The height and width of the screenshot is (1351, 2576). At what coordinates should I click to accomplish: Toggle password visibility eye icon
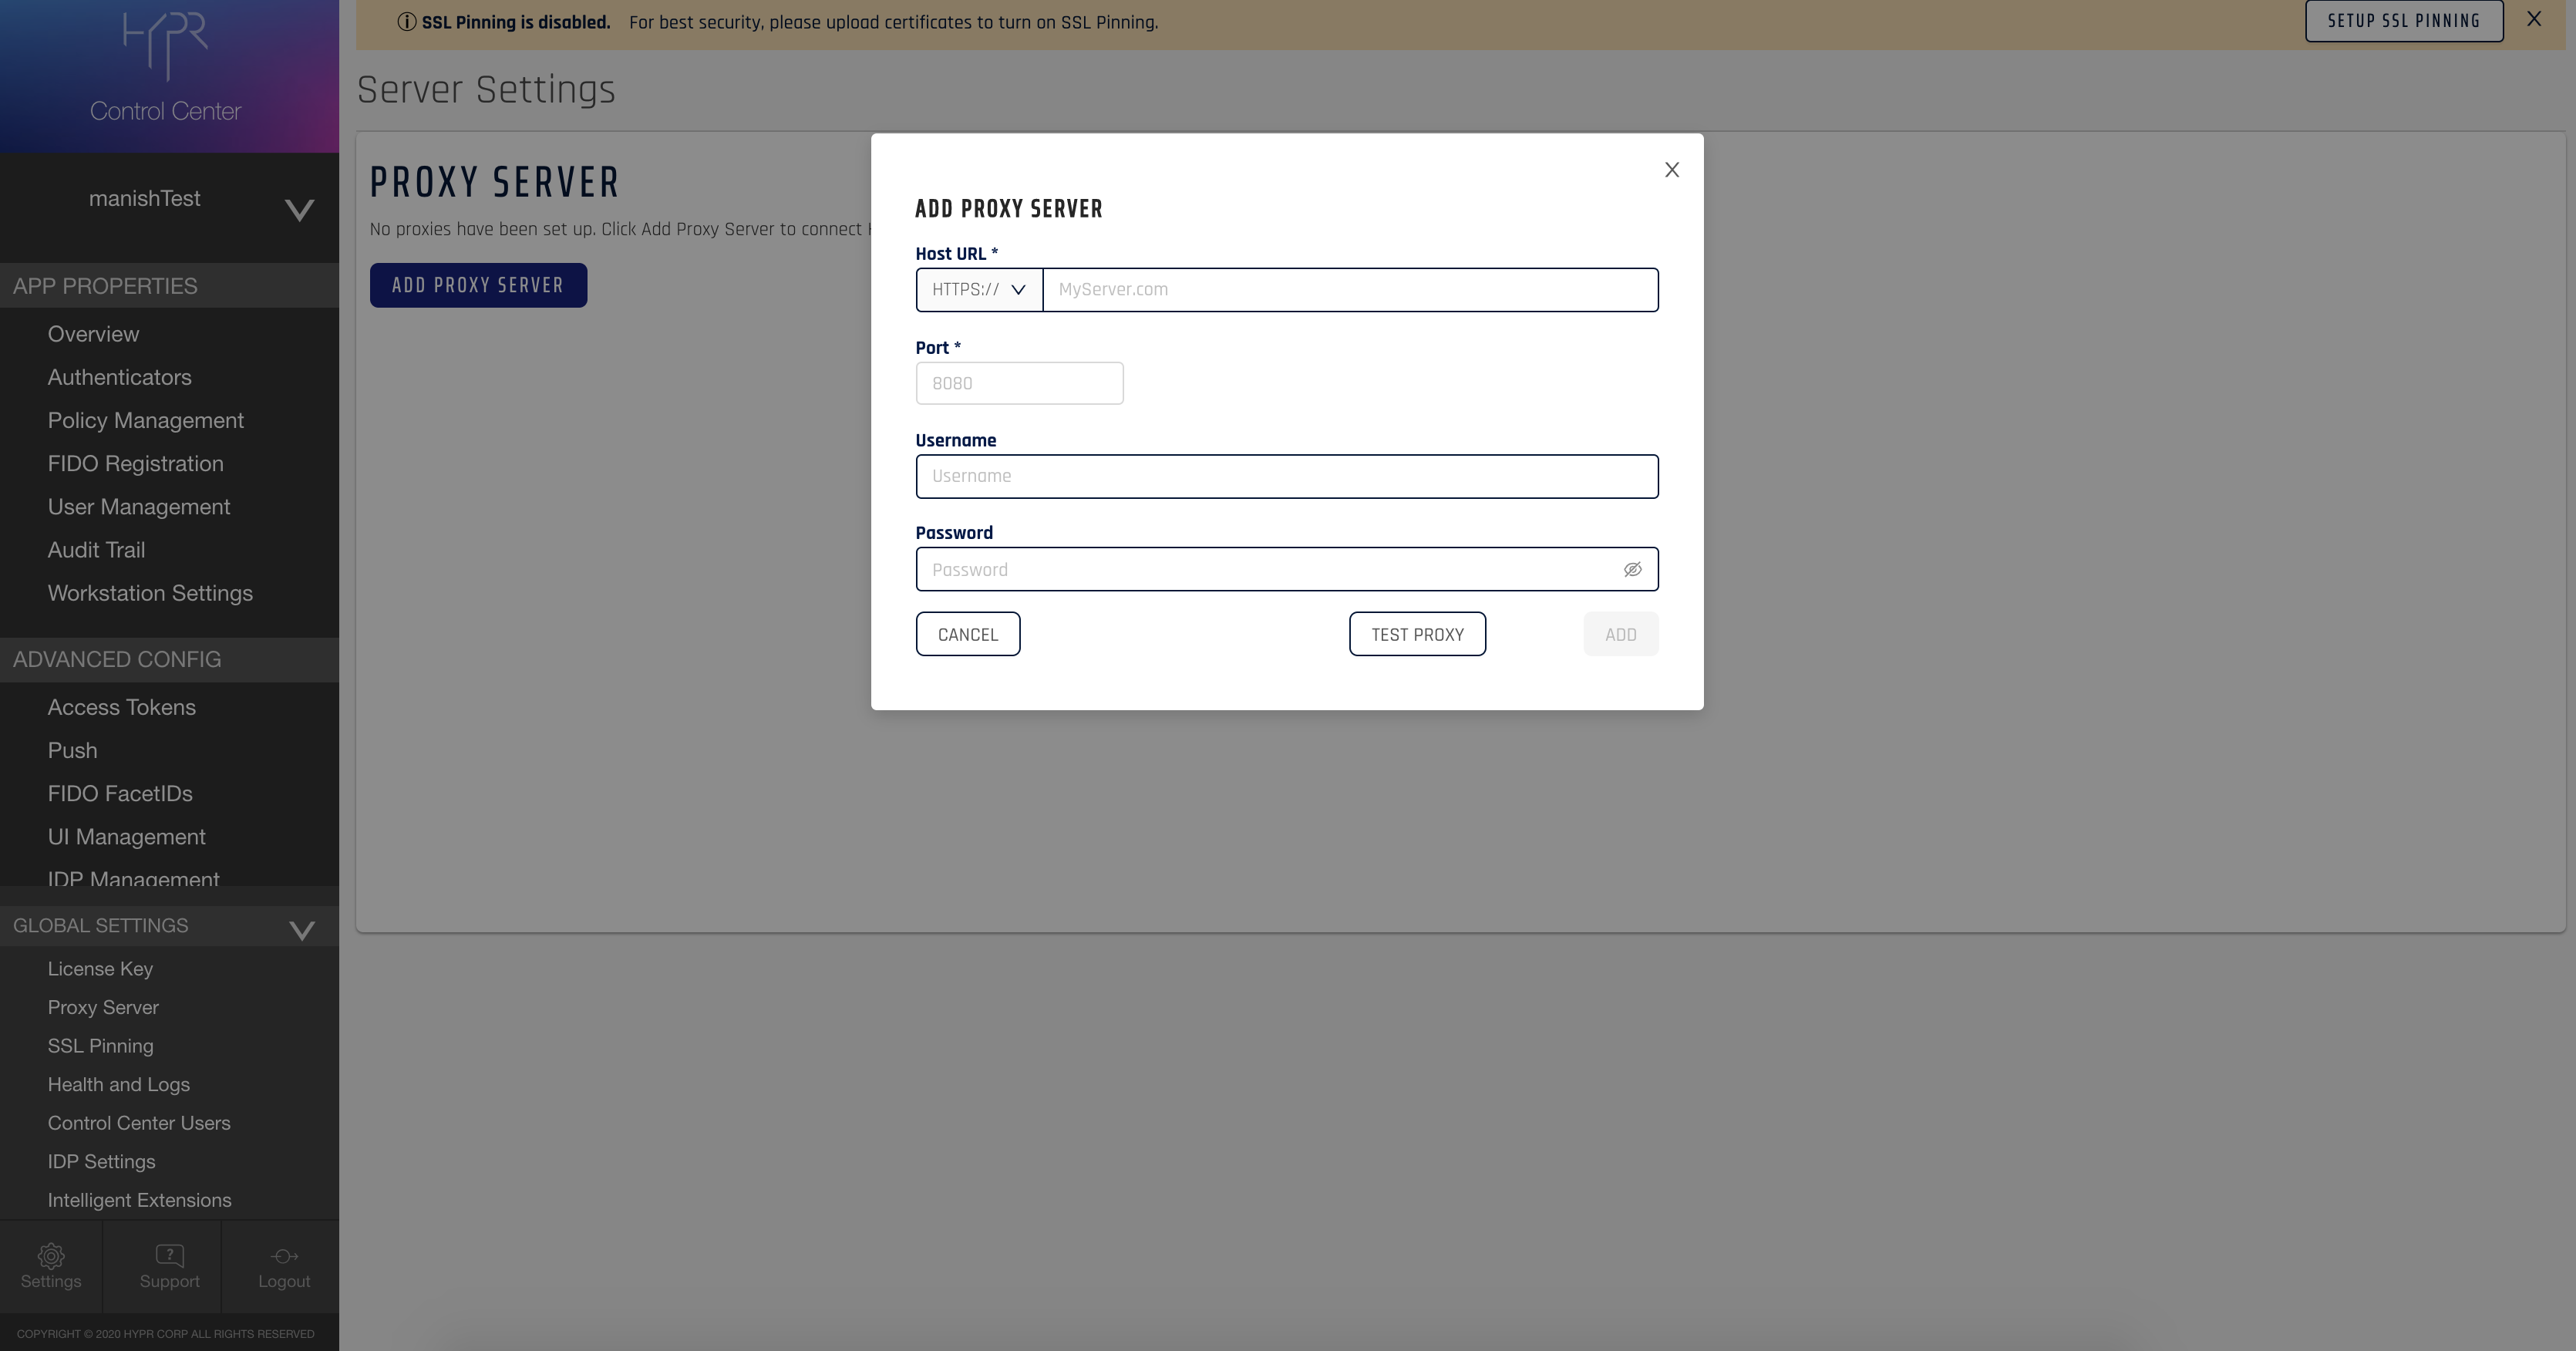coord(1632,570)
